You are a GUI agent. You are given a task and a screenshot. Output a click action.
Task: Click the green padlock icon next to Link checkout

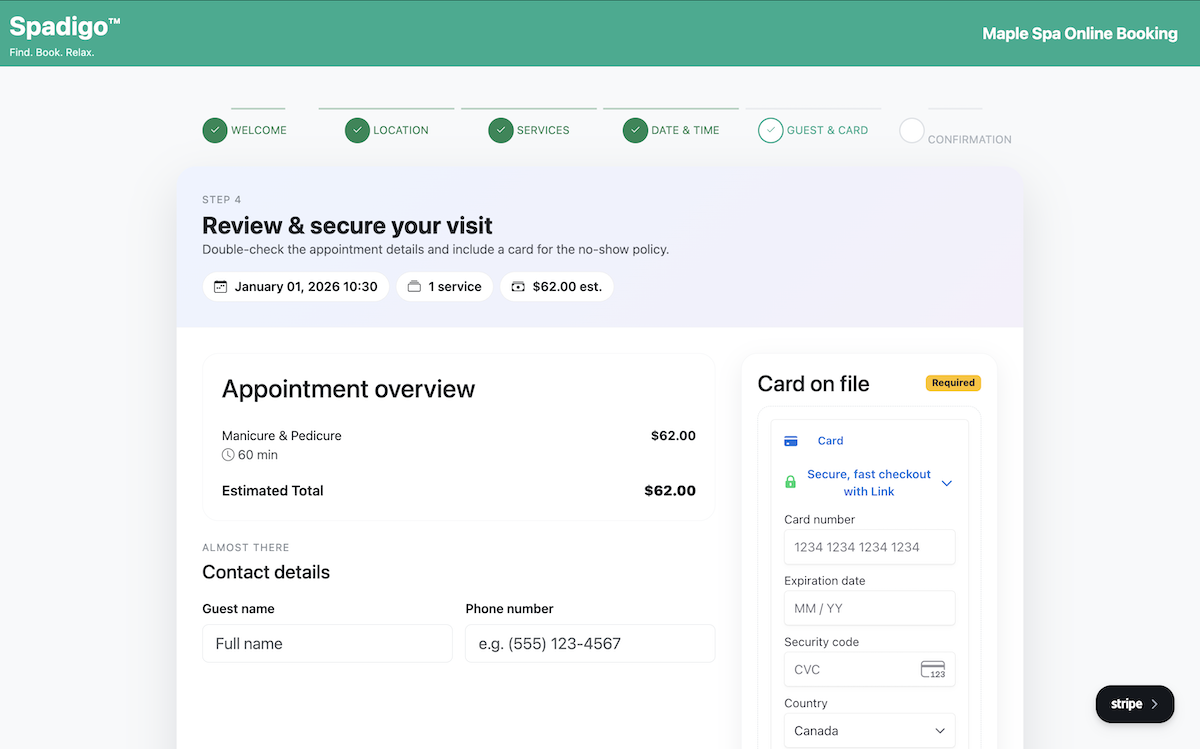coord(790,481)
